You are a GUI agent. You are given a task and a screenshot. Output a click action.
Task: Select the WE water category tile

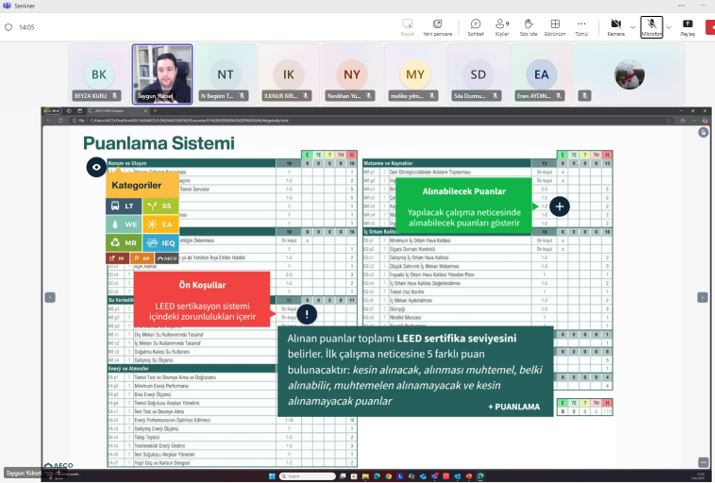[124, 224]
